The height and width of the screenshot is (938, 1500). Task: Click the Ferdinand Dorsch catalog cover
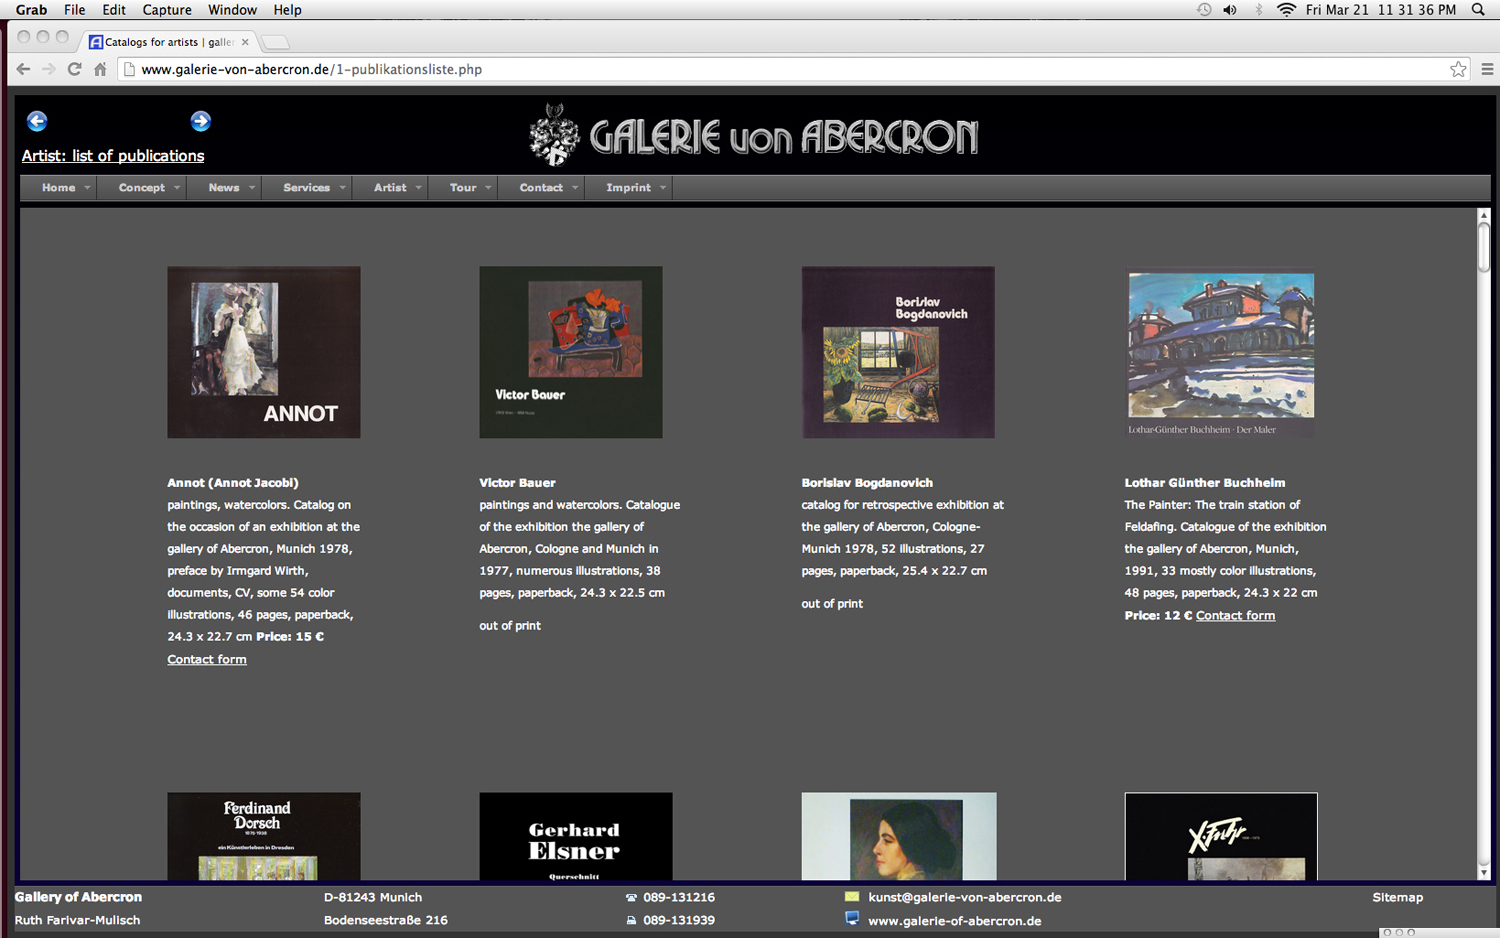[264, 836]
